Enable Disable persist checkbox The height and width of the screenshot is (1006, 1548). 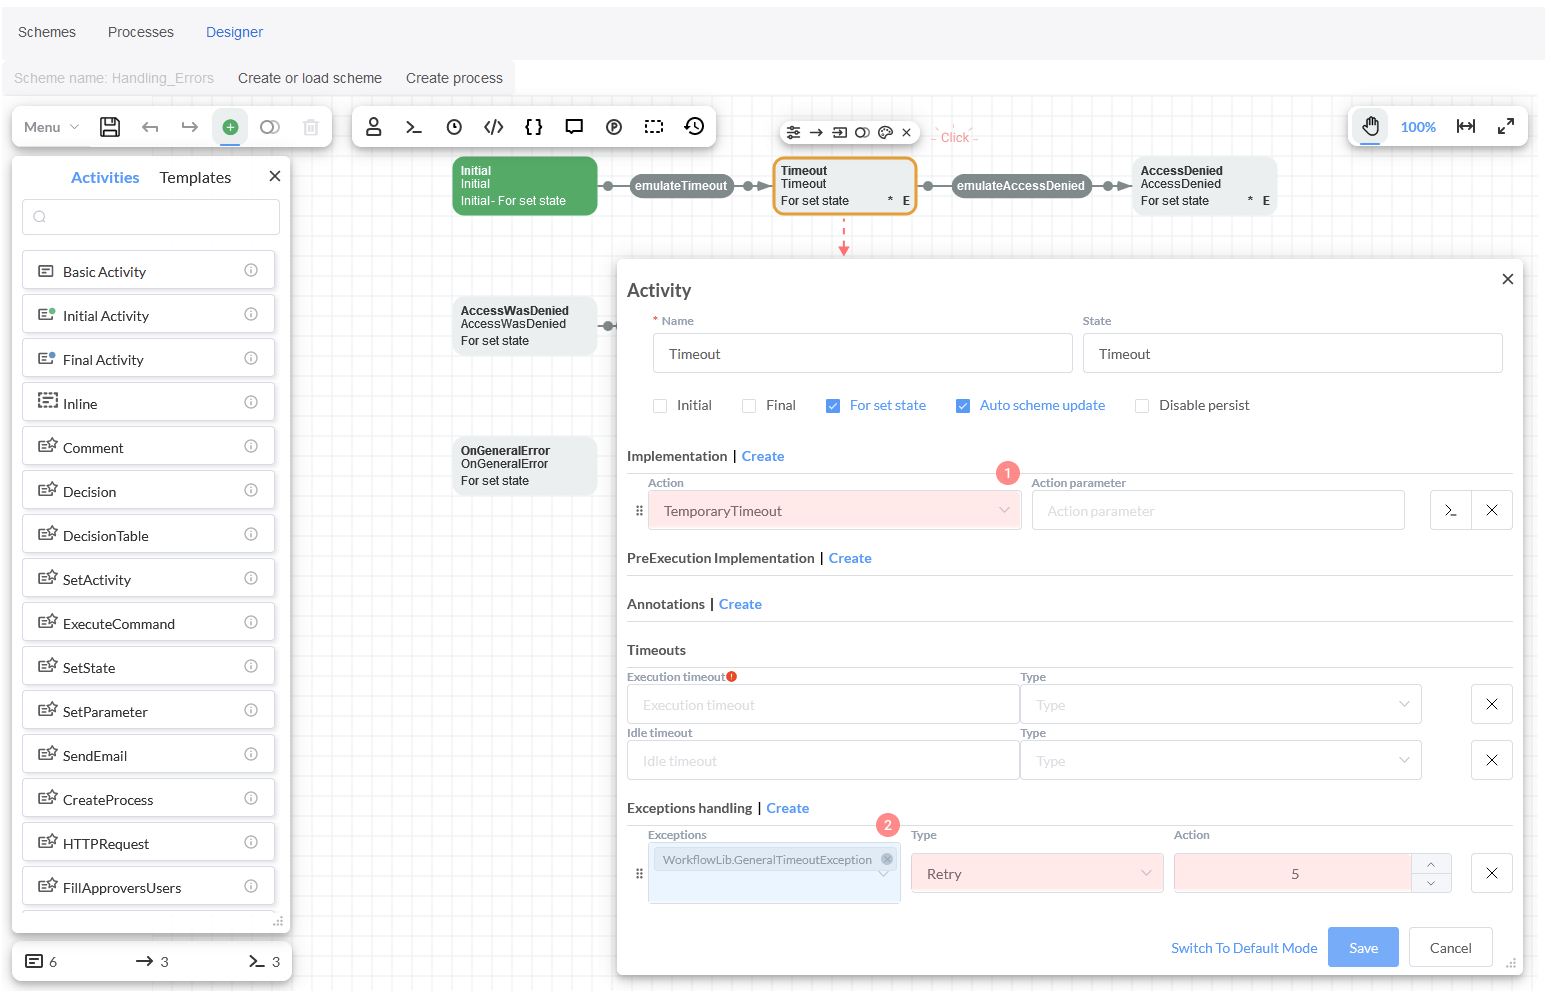pyautogui.click(x=1142, y=405)
